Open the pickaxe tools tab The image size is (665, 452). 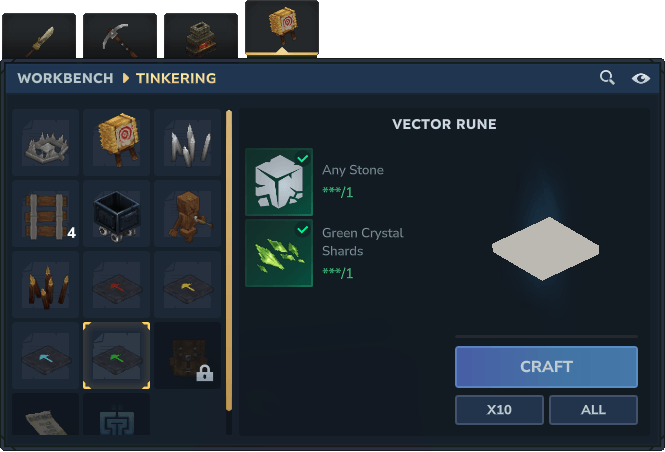point(120,36)
